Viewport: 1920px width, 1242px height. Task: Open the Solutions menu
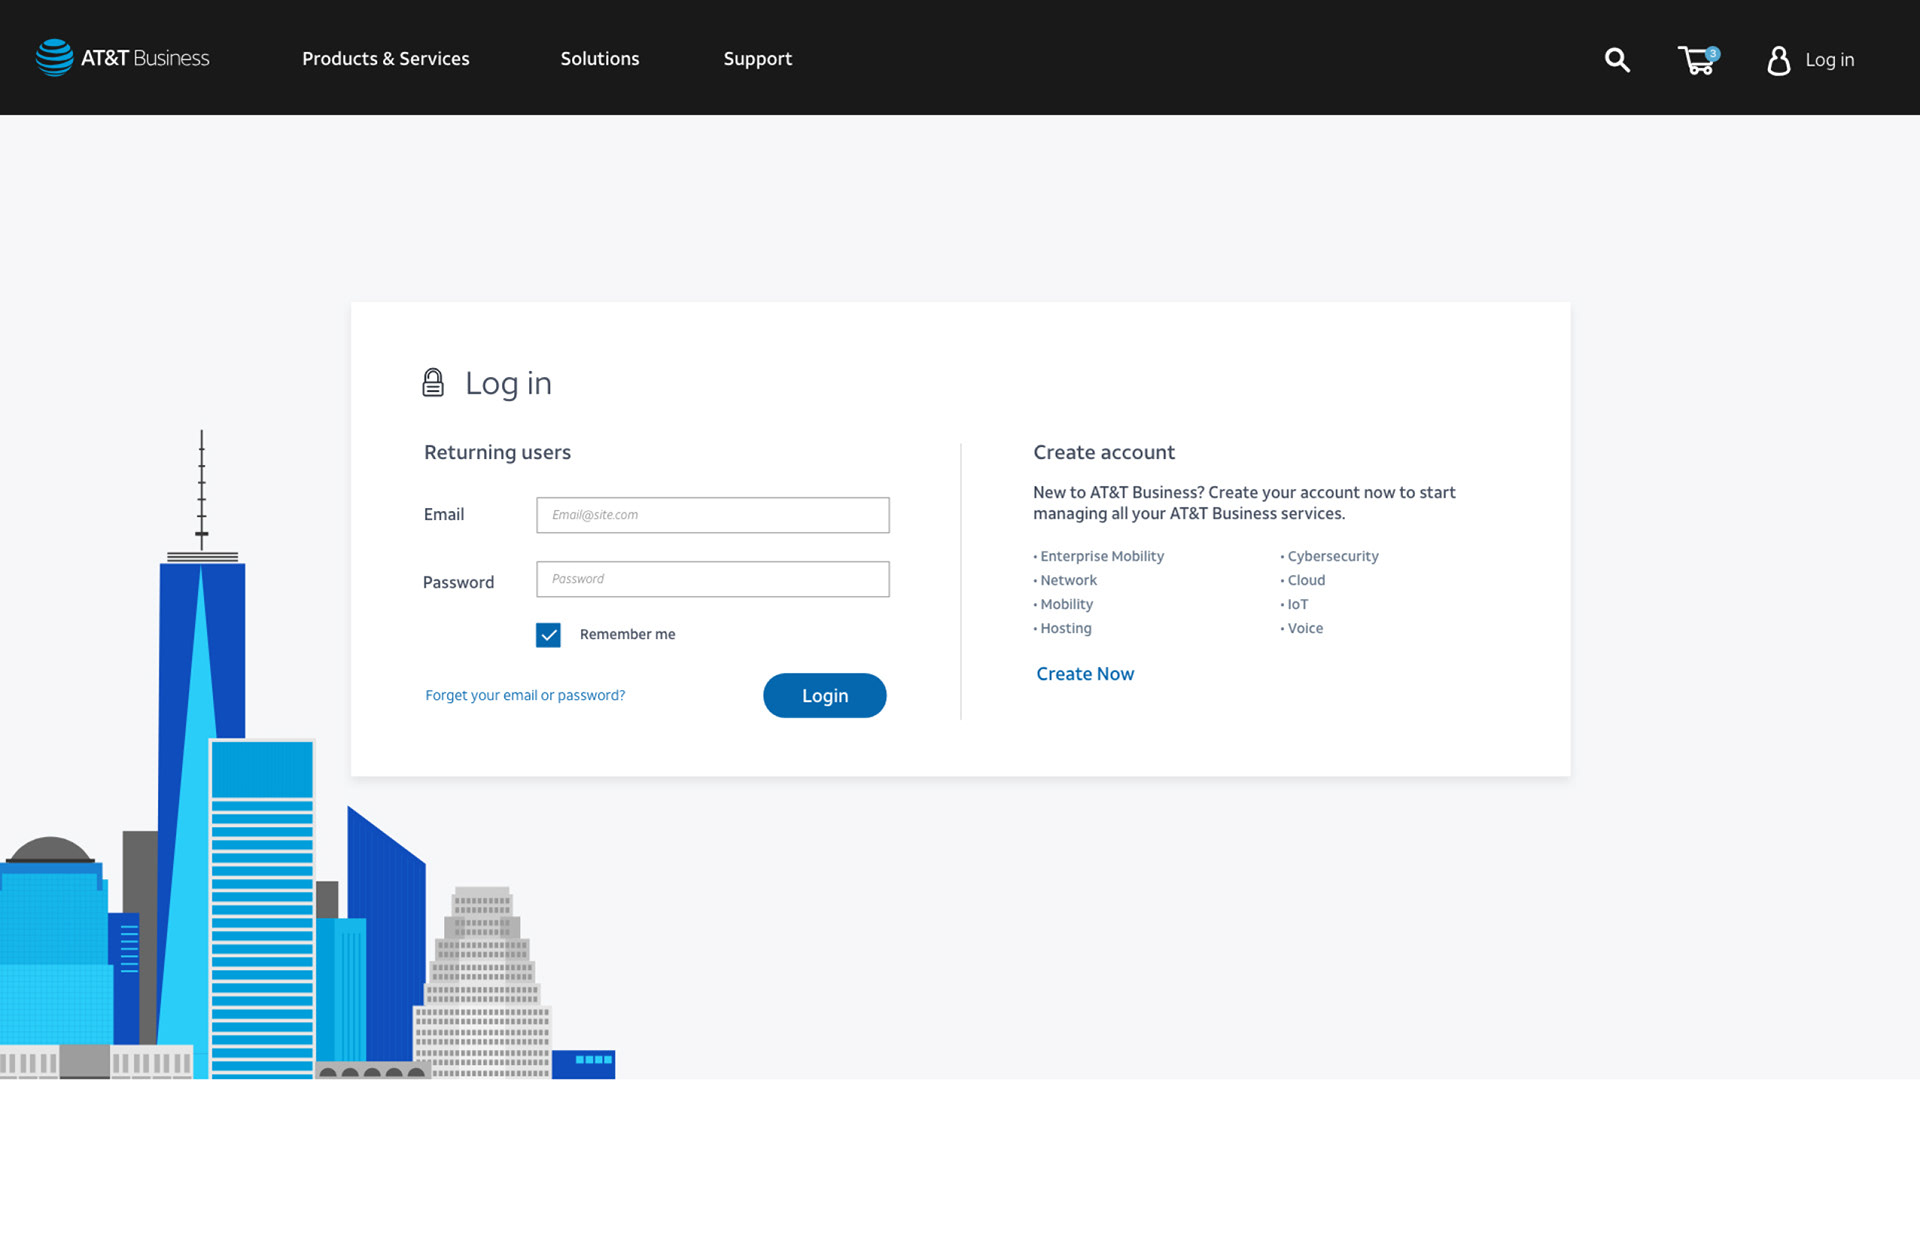(600, 59)
